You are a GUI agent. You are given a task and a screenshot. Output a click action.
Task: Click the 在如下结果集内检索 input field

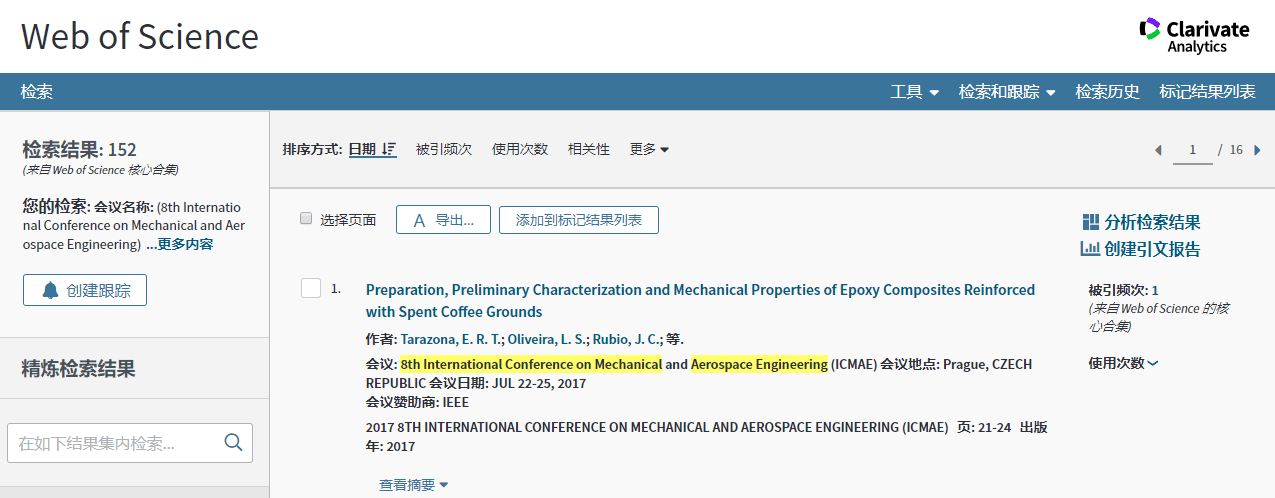(x=115, y=443)
